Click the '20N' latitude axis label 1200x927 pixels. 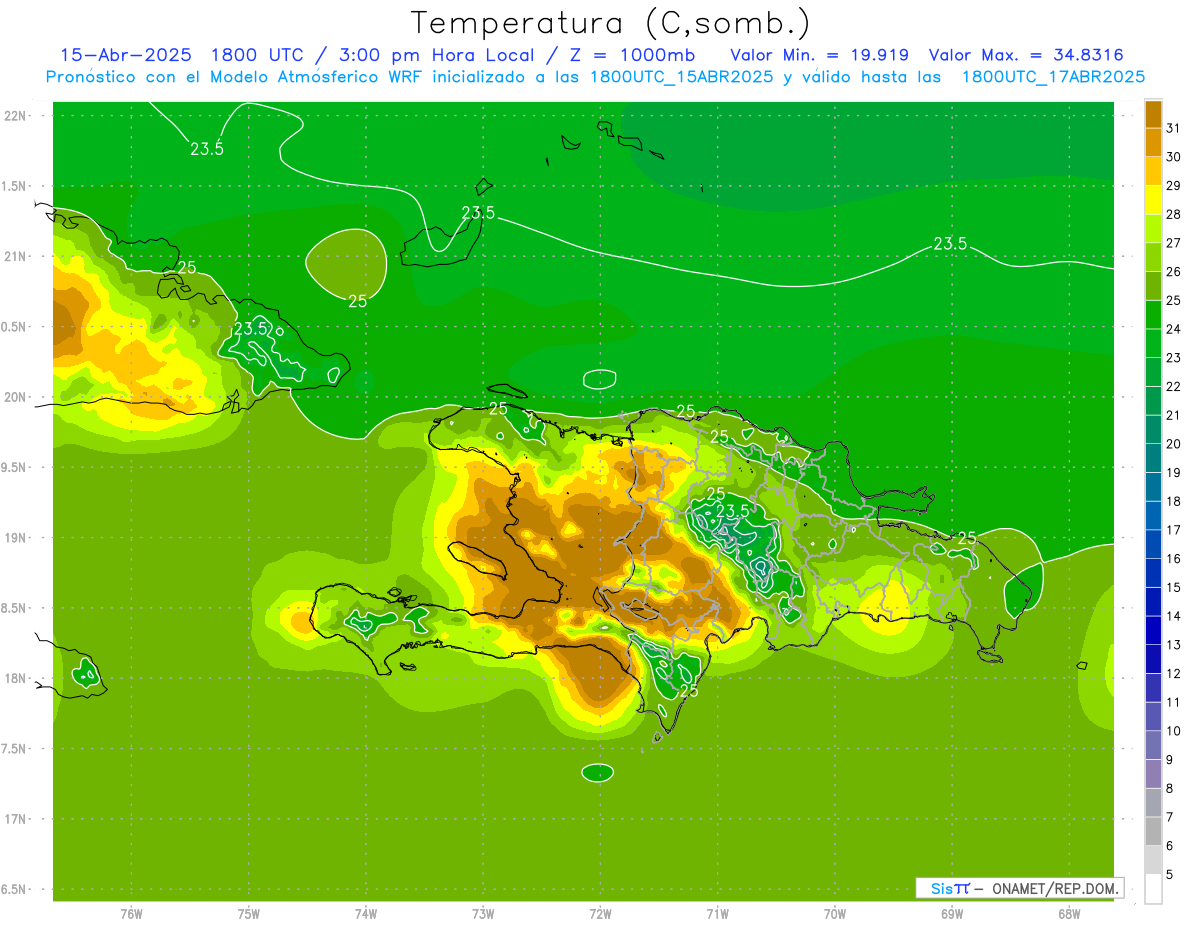point(16,397)
